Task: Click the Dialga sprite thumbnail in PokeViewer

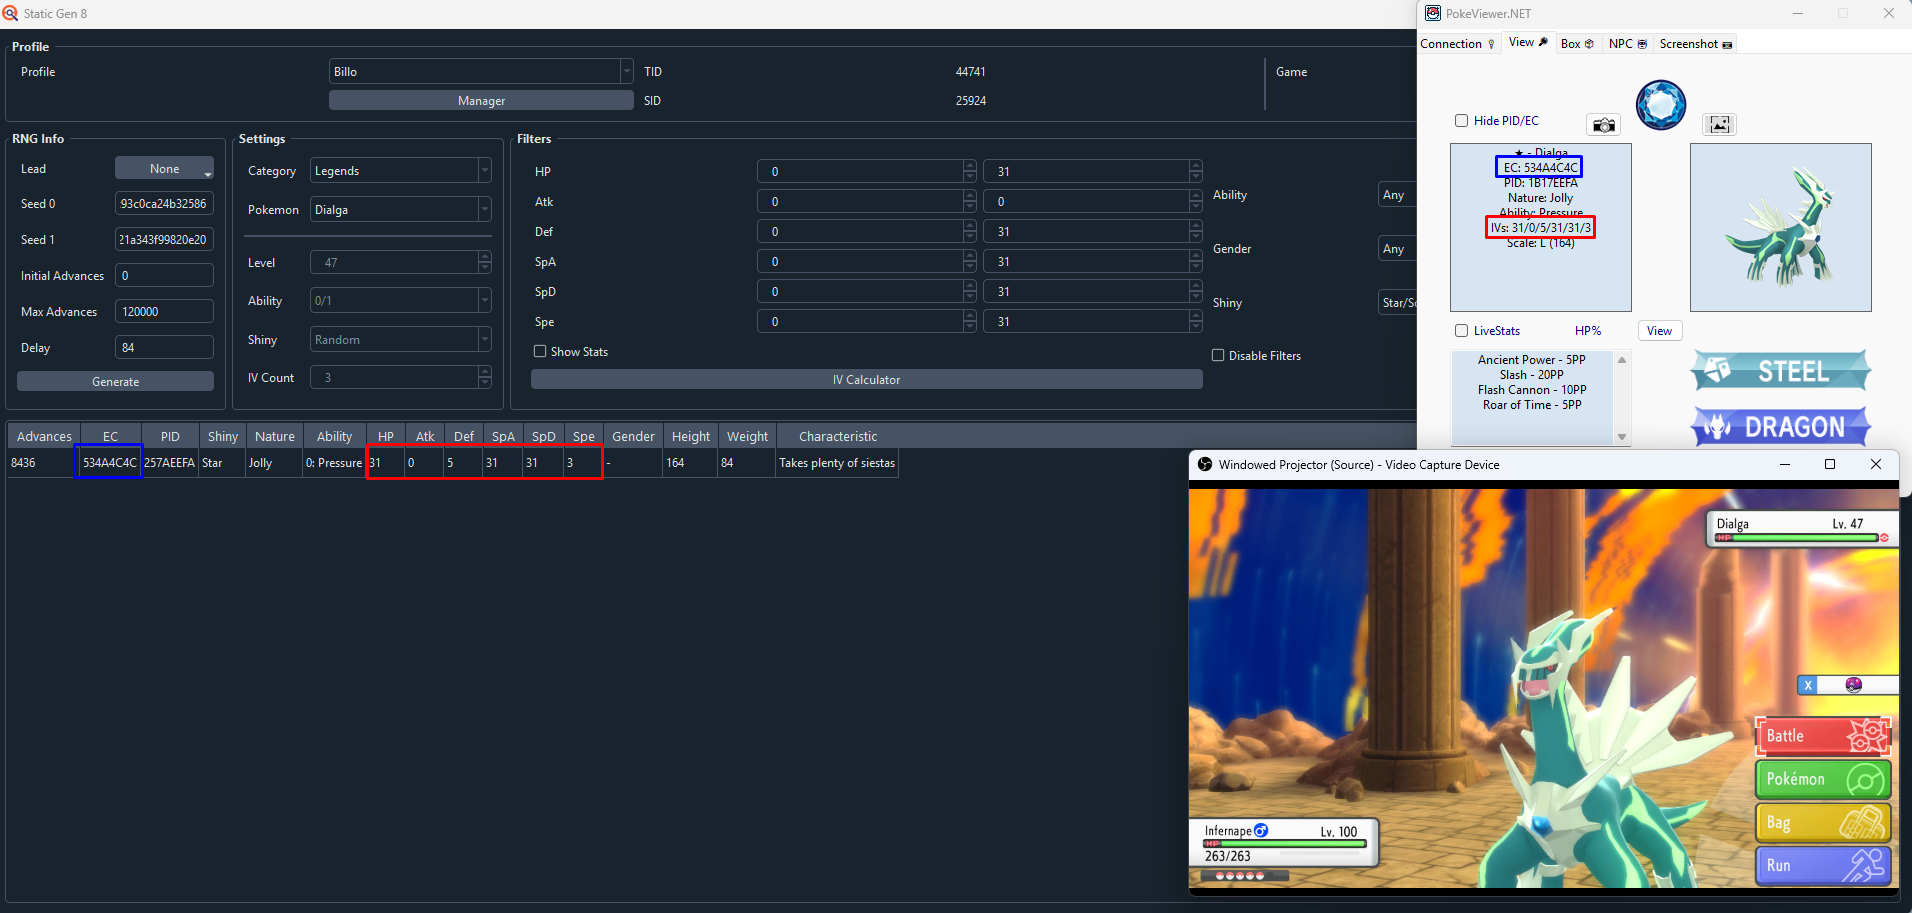Action: pos(1780,227)
